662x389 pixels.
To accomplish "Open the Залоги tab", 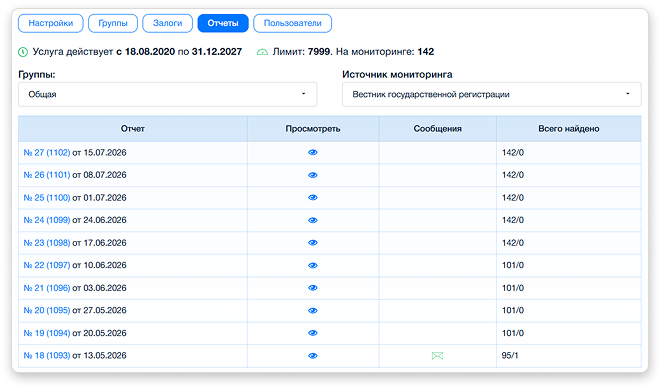I will coord(168,23).
